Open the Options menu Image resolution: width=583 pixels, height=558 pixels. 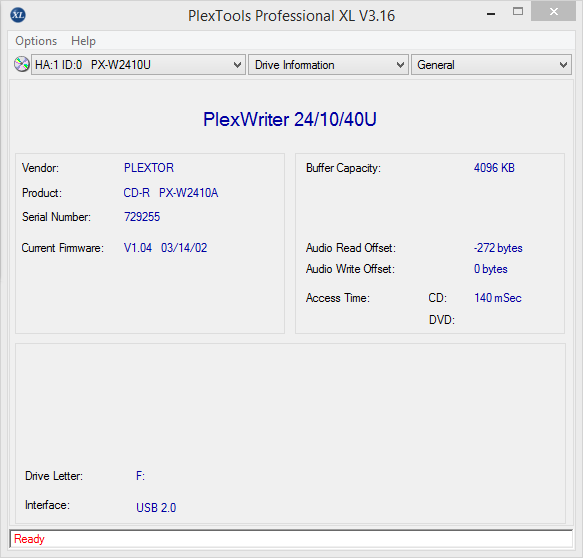pos(36,41)
